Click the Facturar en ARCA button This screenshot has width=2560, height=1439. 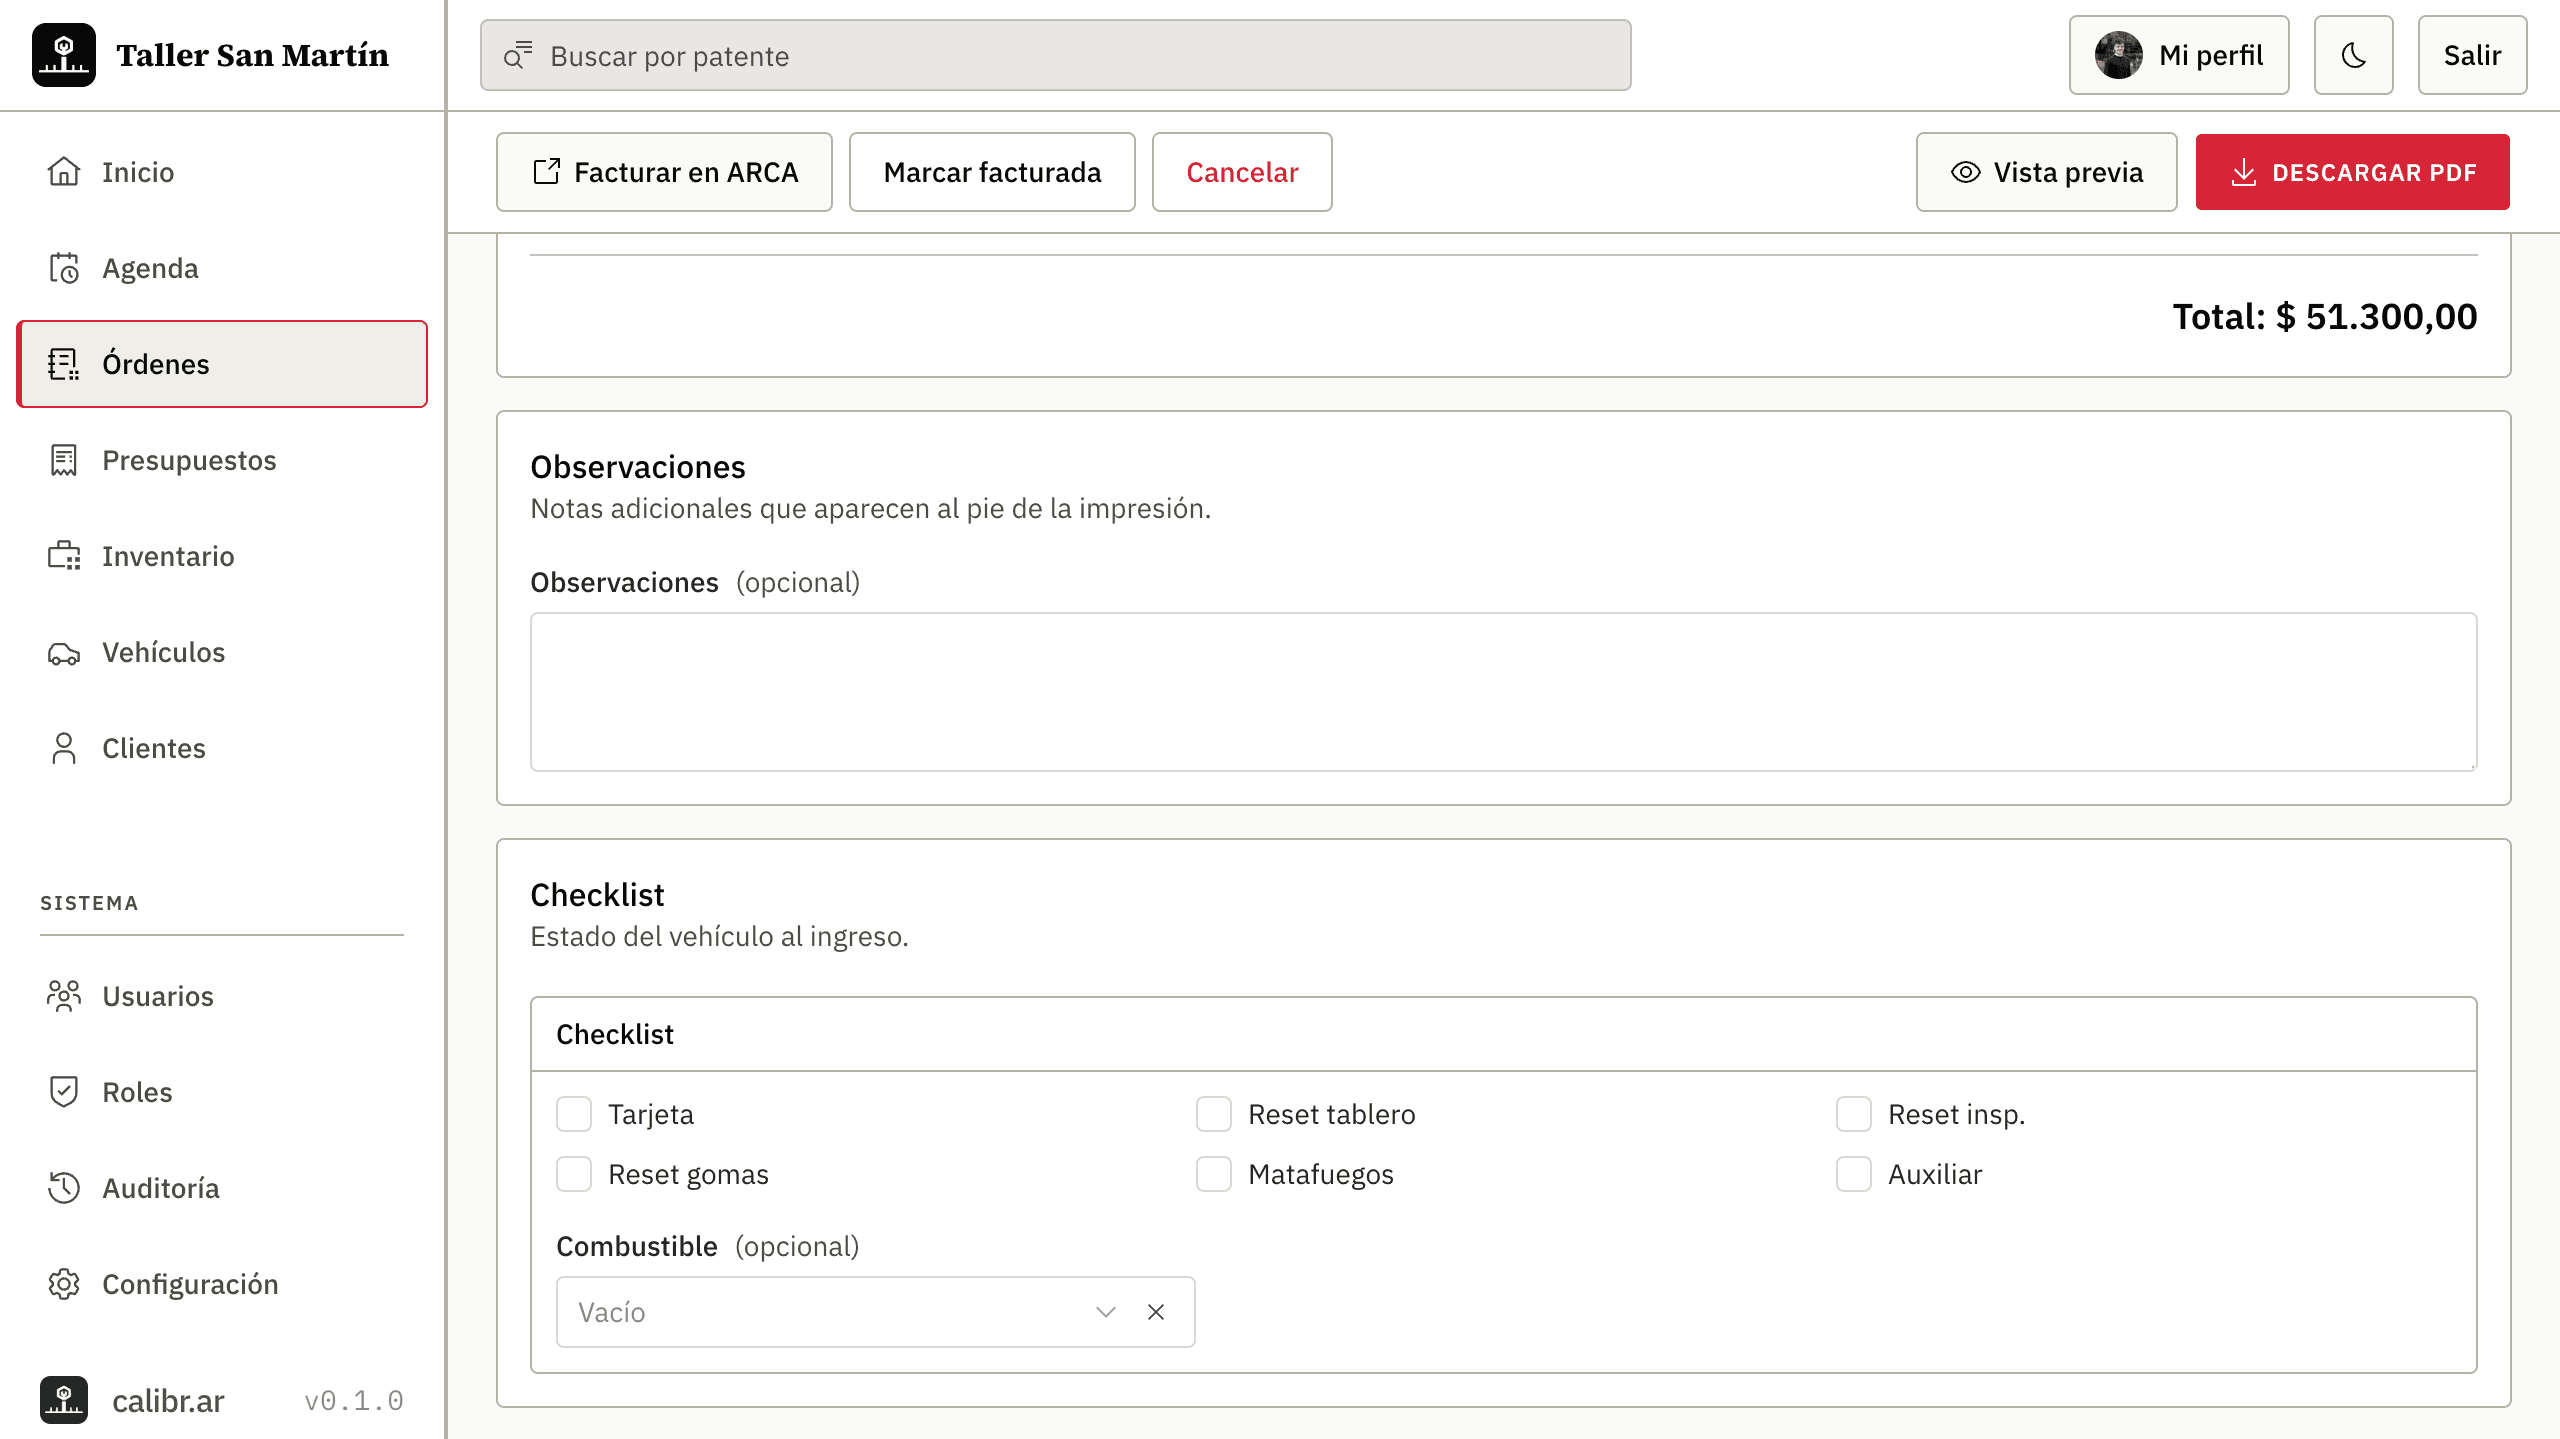(664, 172)
